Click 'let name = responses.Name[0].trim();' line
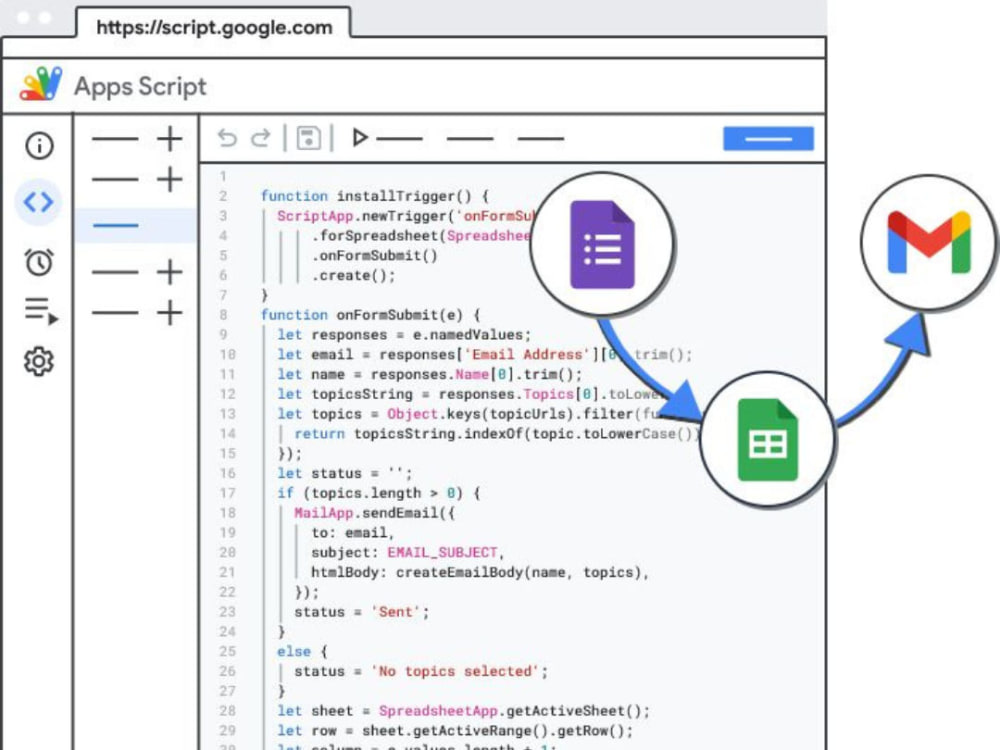This screenshot has height=750, width=1000. 429,374
